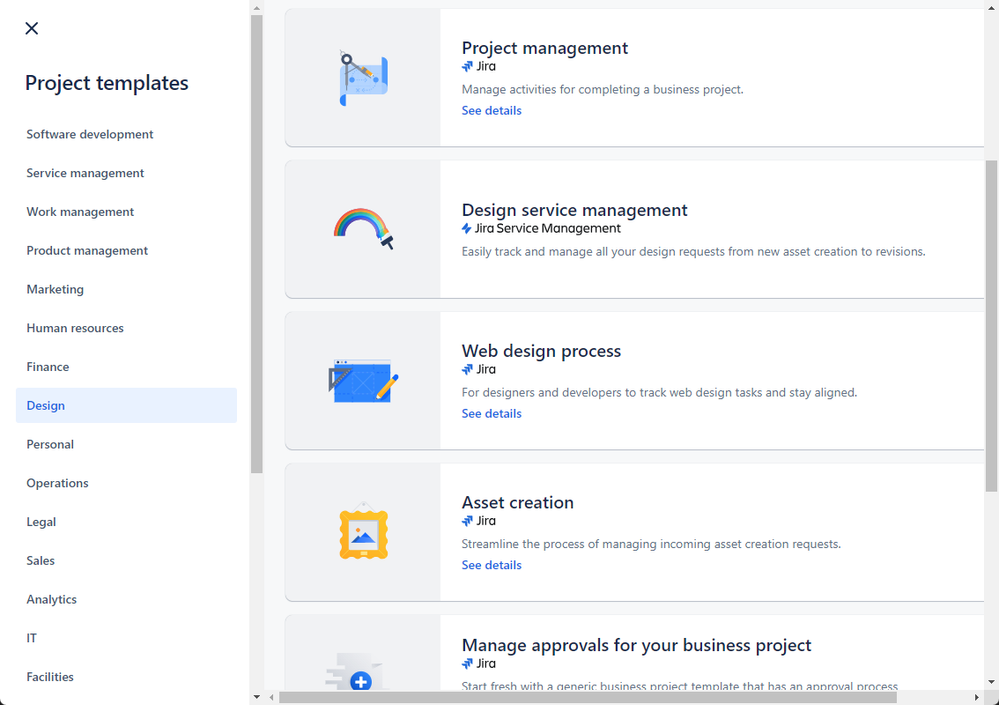This screenshot has height=705, width=999.
Task: Click the sidebar scrollbar down arrow
Action: point(257,697)
